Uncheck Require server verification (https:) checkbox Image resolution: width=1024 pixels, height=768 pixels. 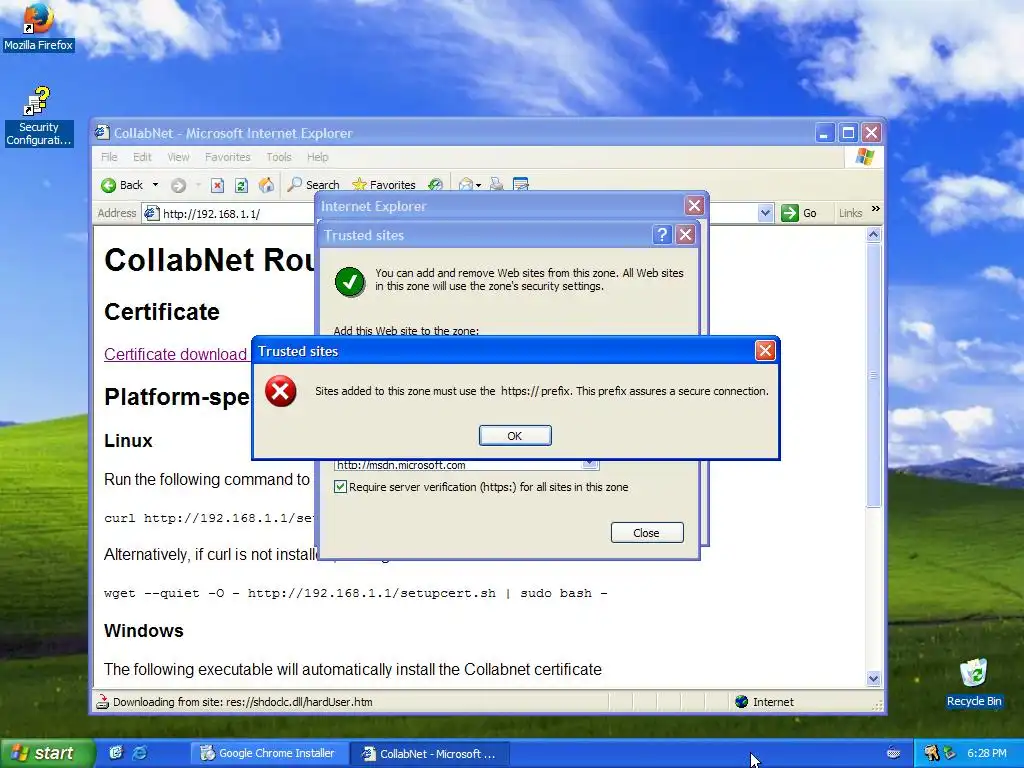coord(340,487)
